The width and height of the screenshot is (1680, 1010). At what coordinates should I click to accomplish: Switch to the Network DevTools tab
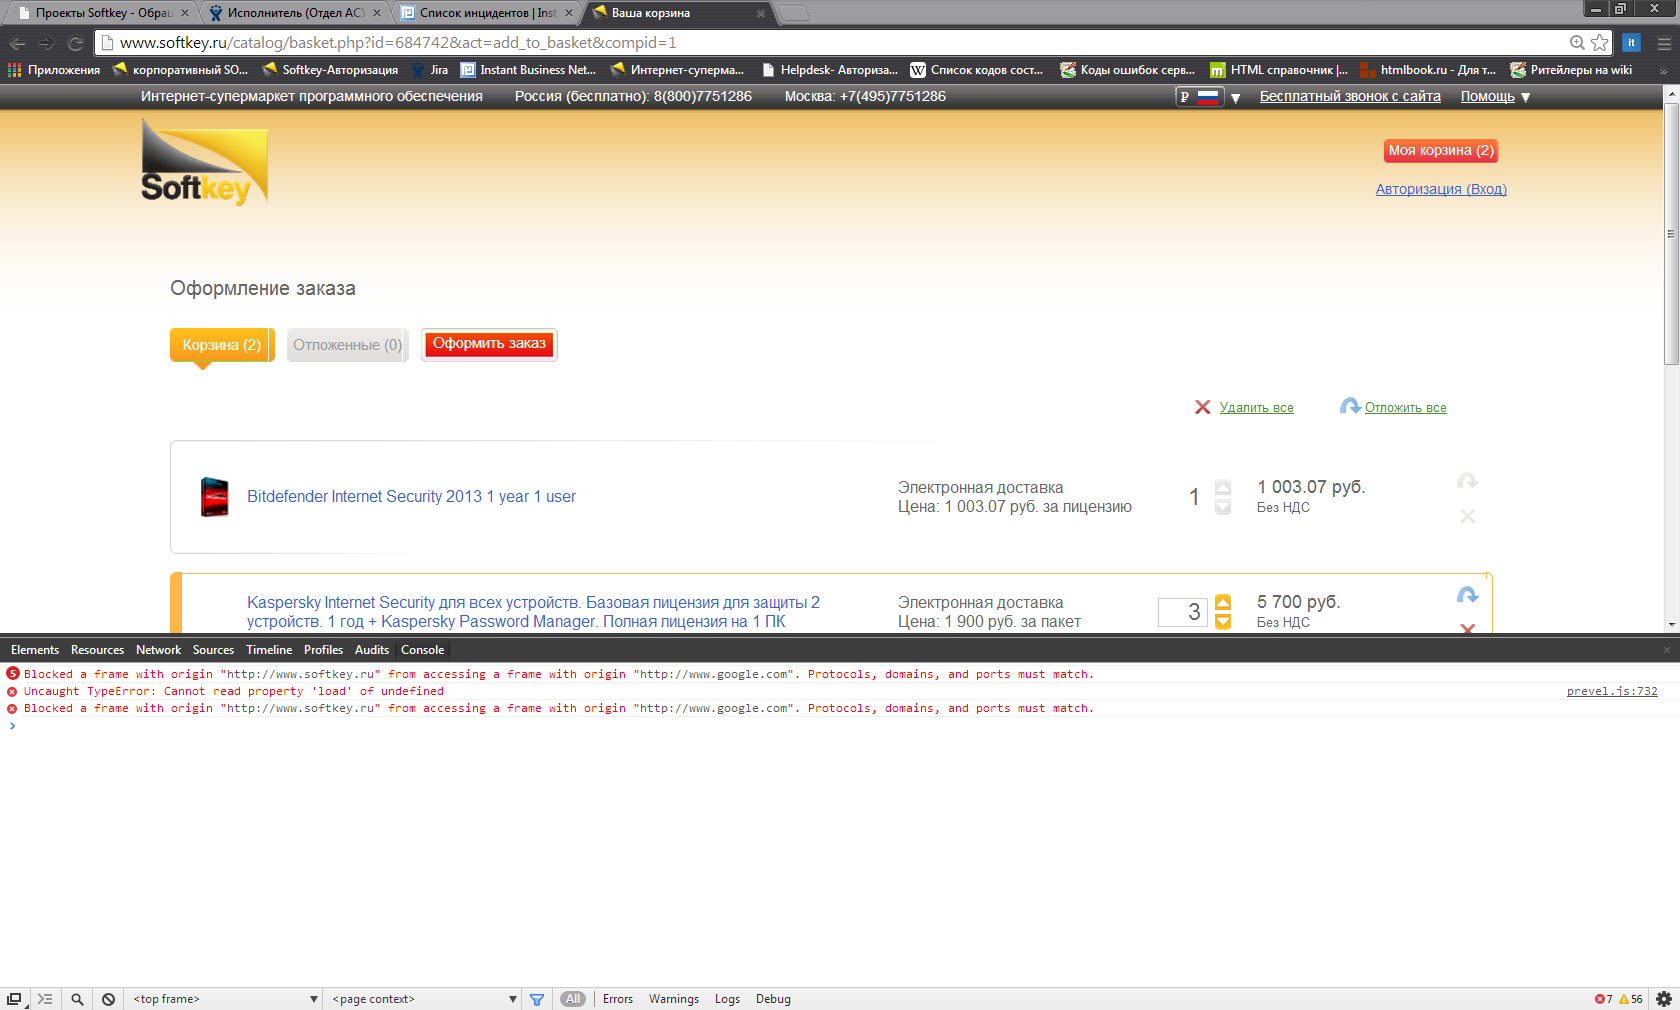(x=158, y=650)
